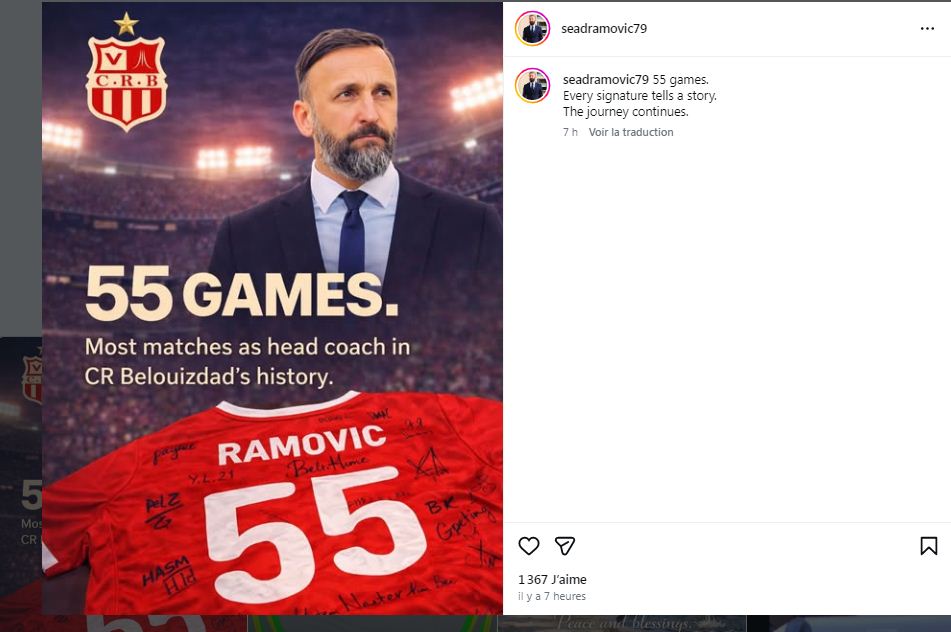The height and width of the screenshot is (632, 951).
Task: Click dimmed top-left backdrop to close post
Action: 20,150
